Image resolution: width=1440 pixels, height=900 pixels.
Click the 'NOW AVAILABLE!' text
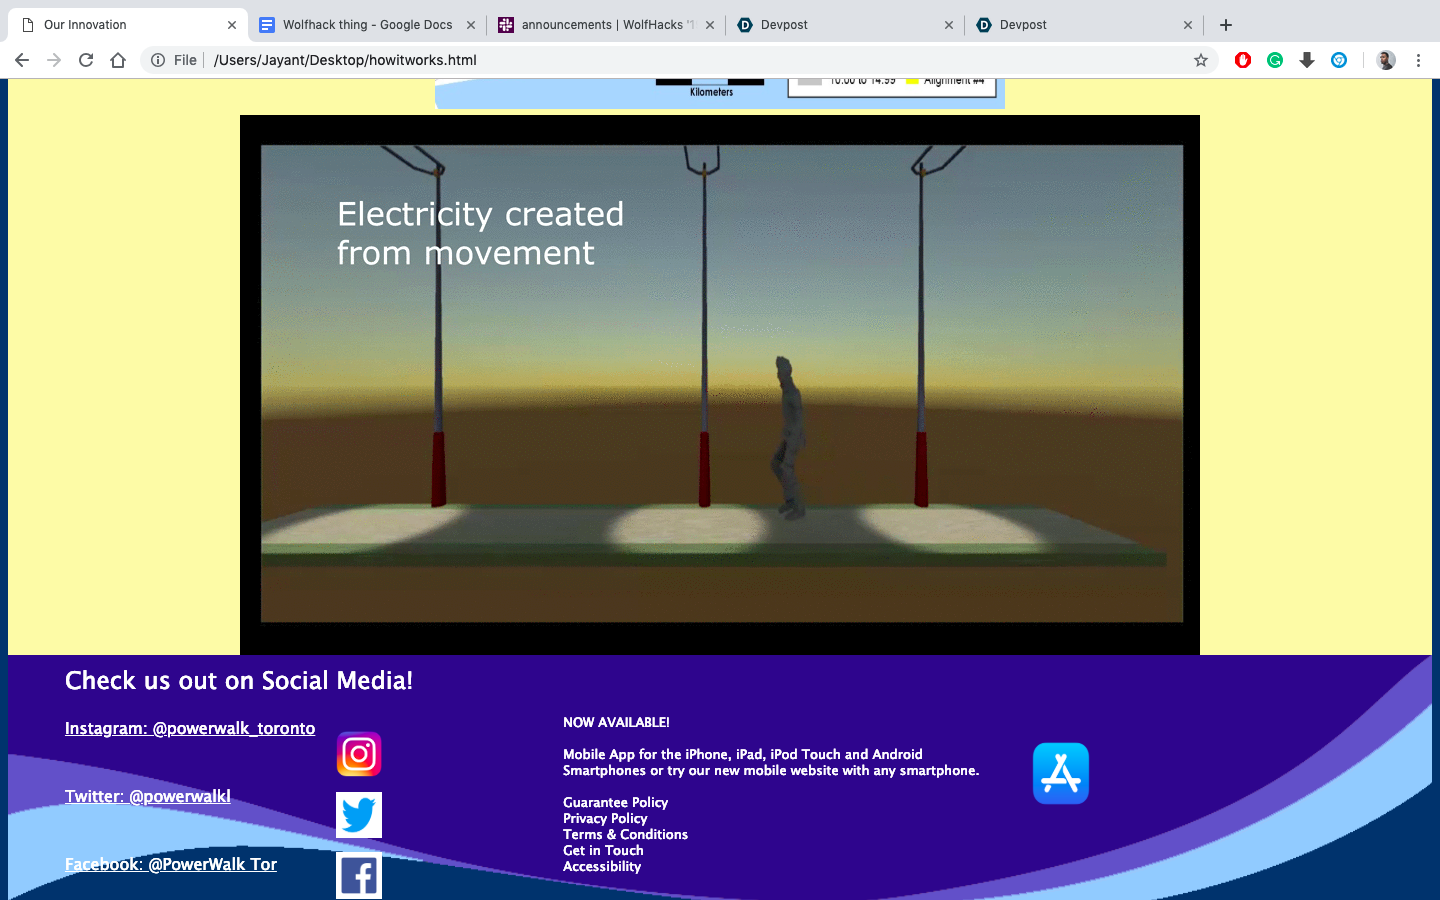(x=616, y=722)
